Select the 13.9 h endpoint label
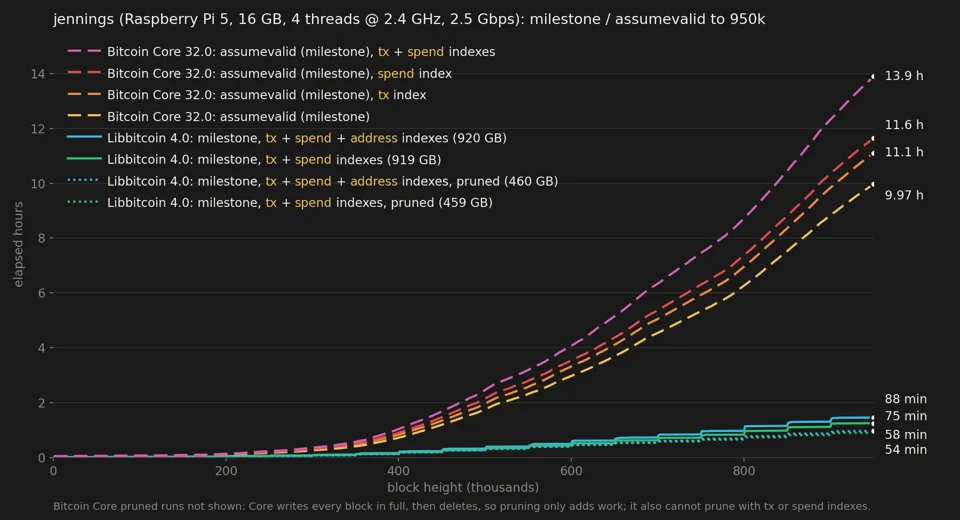The height and width of the screenshot is (520, 960). click(904, 76)
